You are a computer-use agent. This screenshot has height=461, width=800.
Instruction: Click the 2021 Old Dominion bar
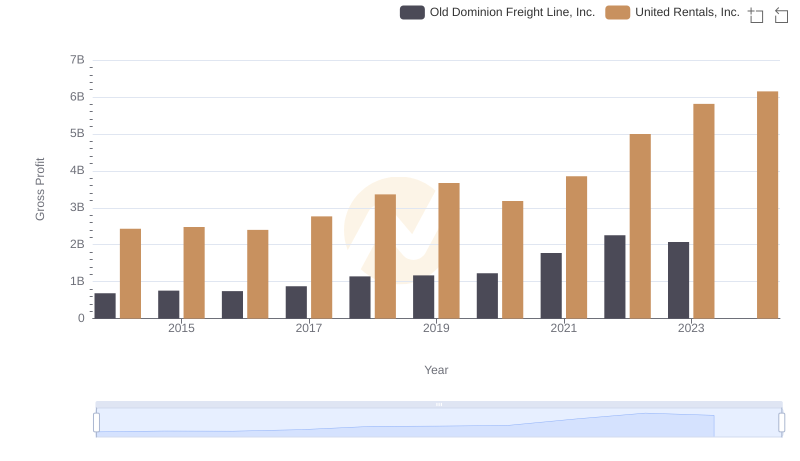pos(551,286)
